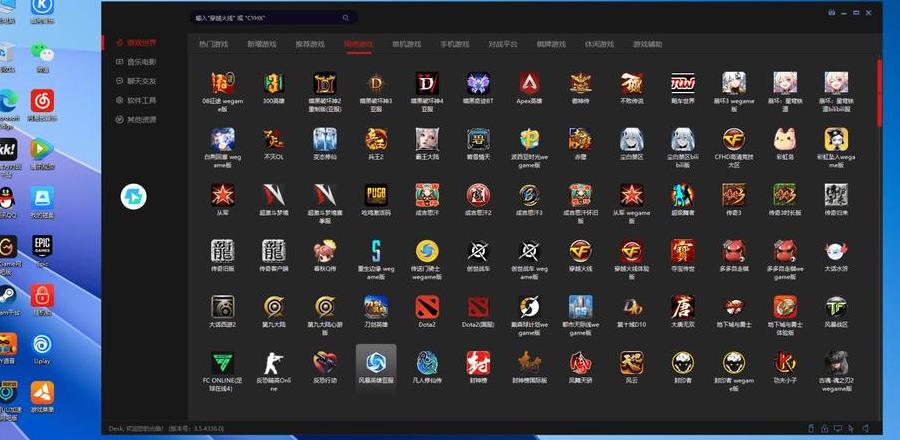Open the 暗黑破坏神3 亚服 icon
900x440 pixels.
pyautogui.click(x=376, y=83)
